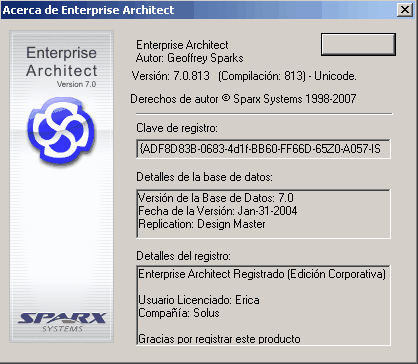Image resolution: width=418 pixels, height=364 pixels.
Task: Click the blank button near the author name
Action: click(x=358, y=44)
